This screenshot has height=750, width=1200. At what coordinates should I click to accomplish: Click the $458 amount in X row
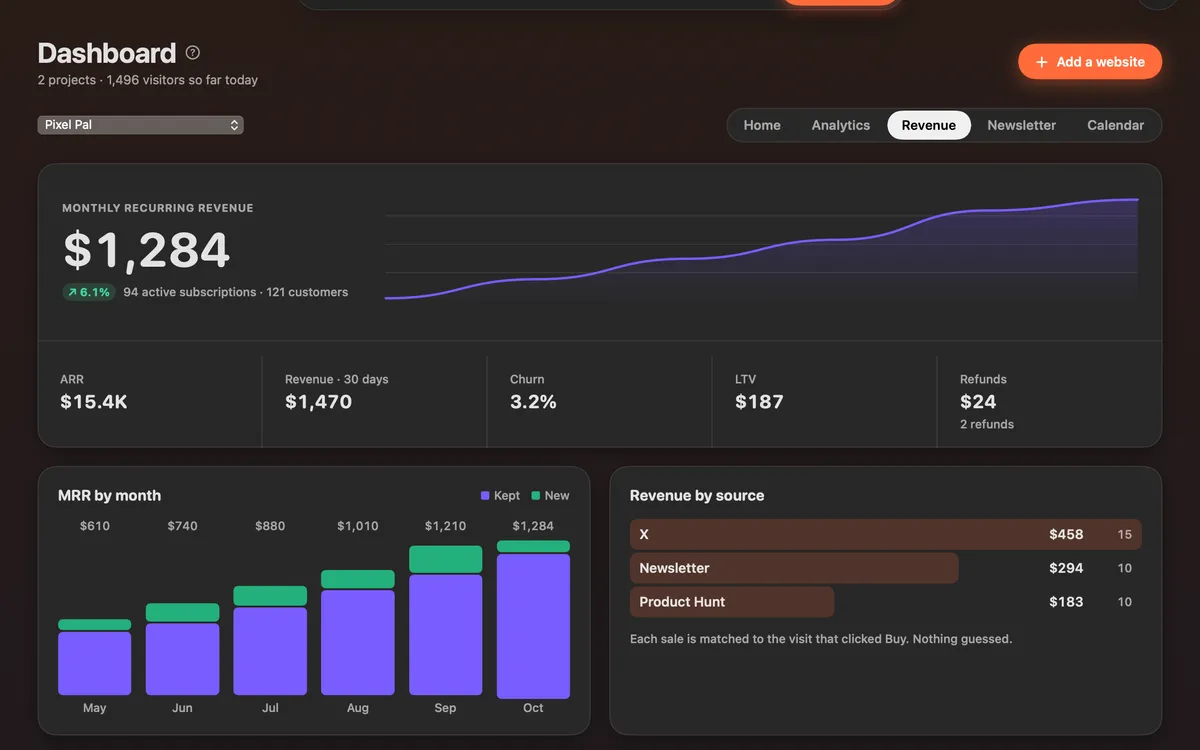[1066, 534]
